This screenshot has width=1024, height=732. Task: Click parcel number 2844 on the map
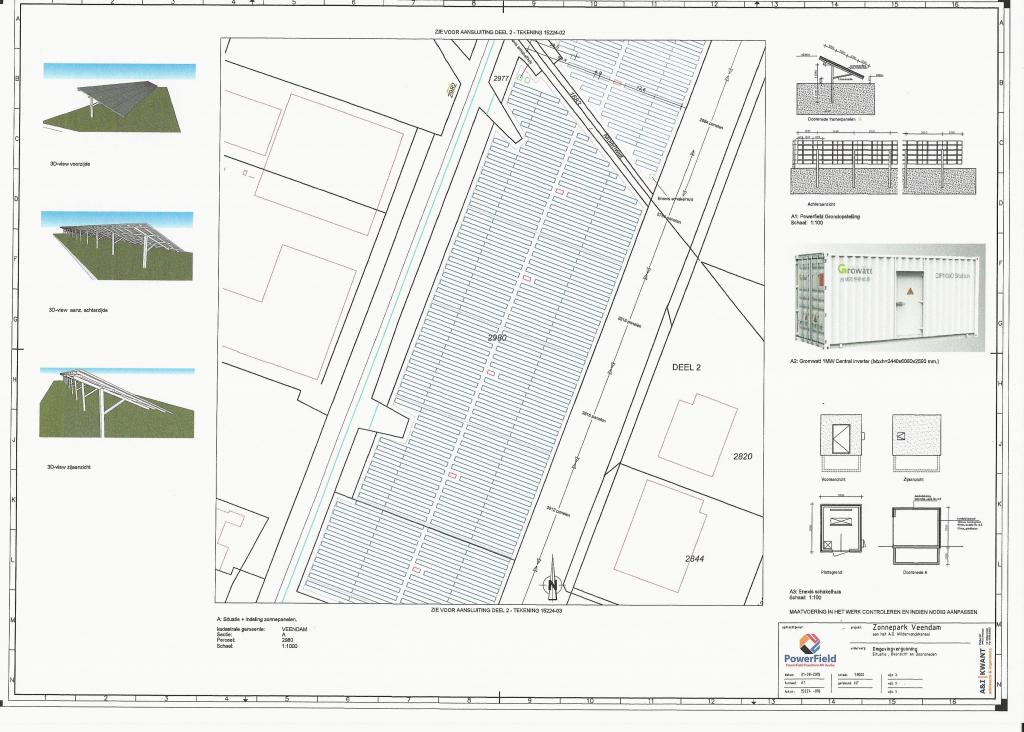tap(695, 559)
